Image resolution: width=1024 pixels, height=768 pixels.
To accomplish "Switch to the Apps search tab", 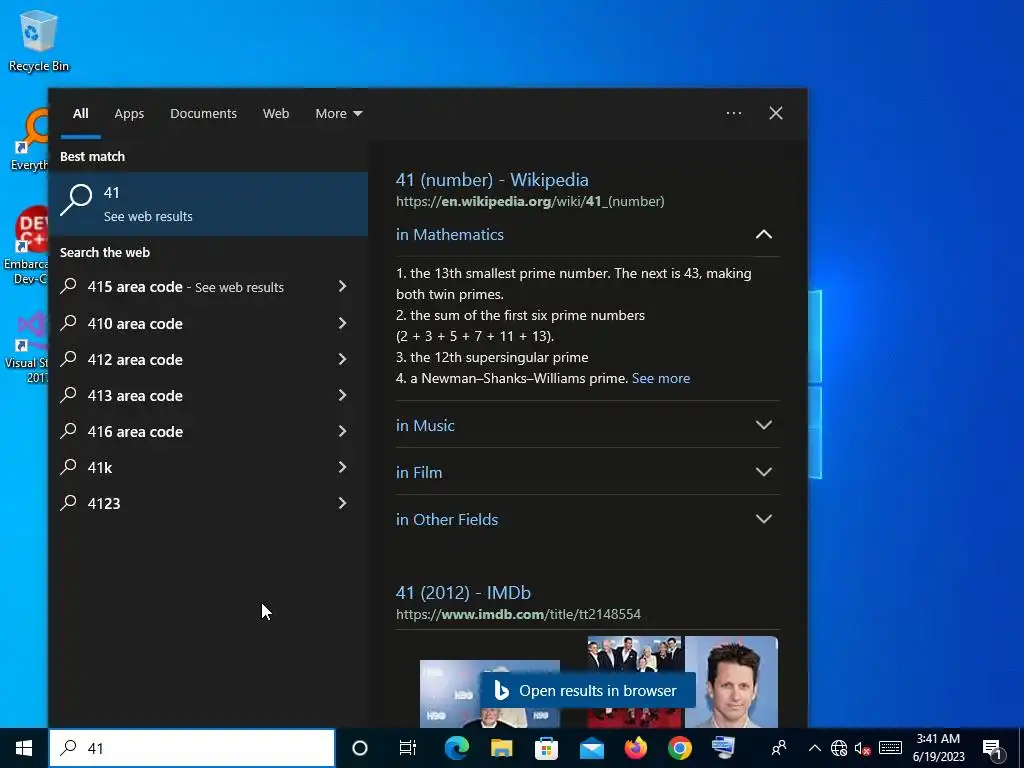I will (129, 114).
